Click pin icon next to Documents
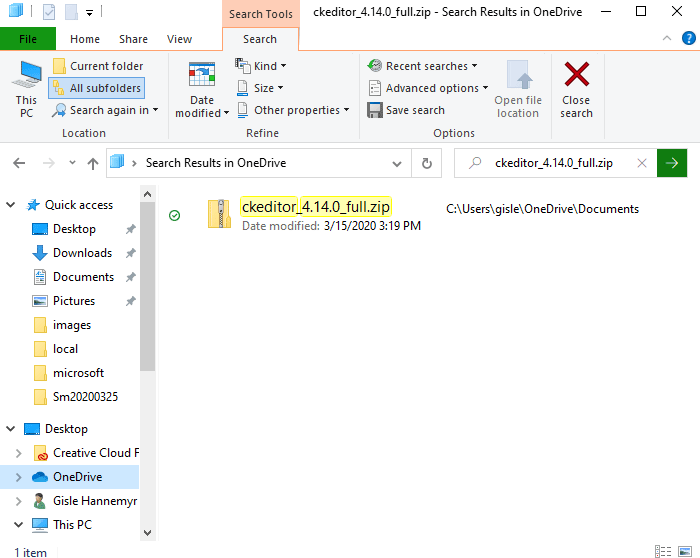The height and width of the screenshot is (558, 700). coord(130,277)
